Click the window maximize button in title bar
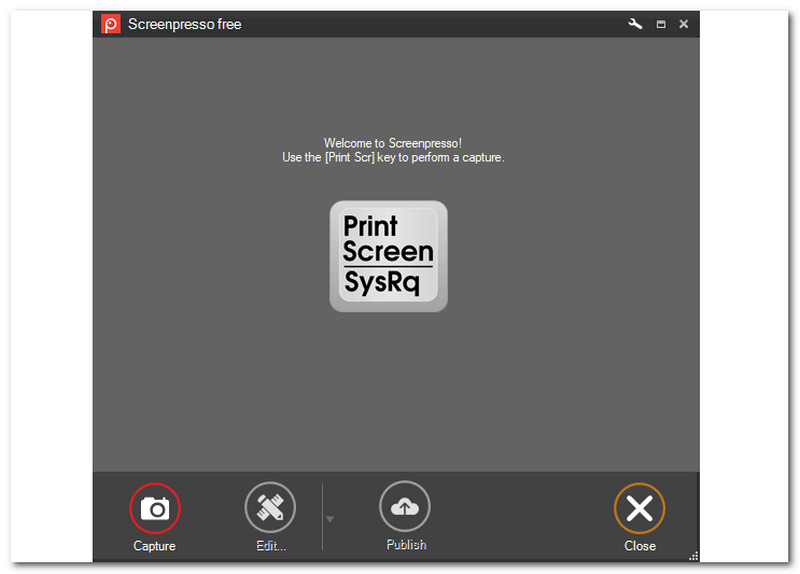Viewport: 800px width, 574px height. point(661,24)
